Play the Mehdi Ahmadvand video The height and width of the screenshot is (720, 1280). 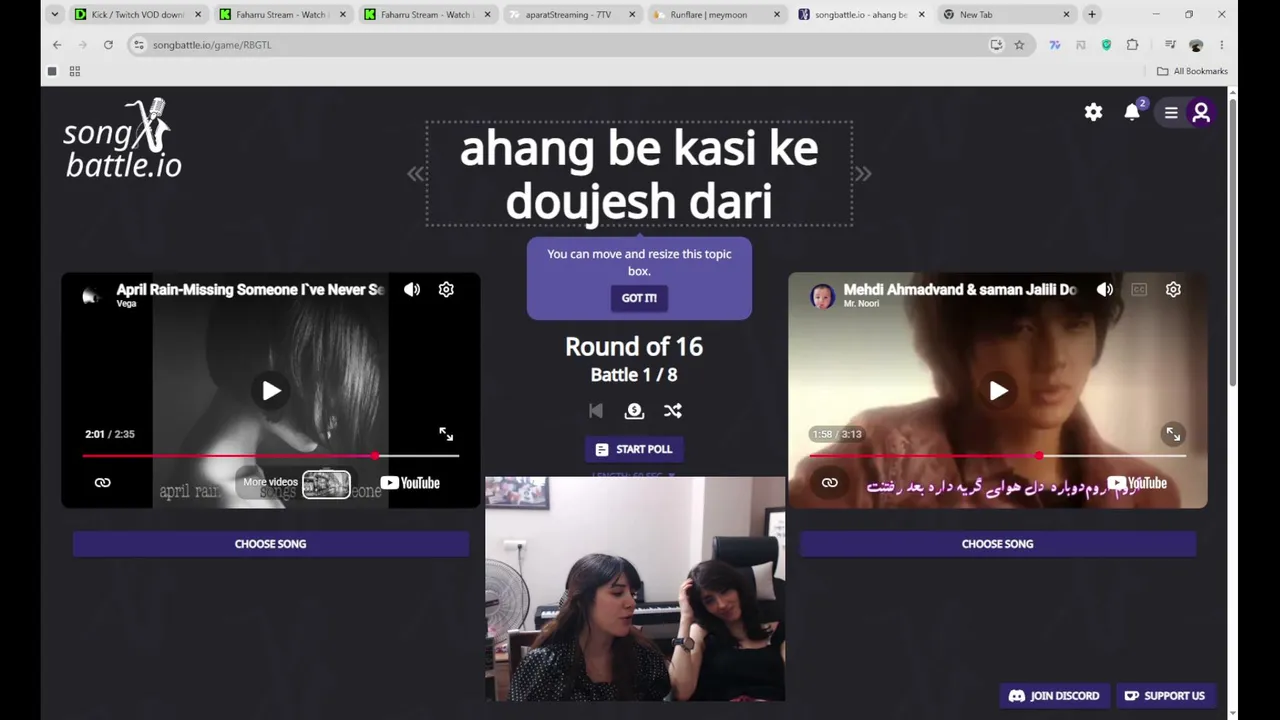(x=998, y=391)
